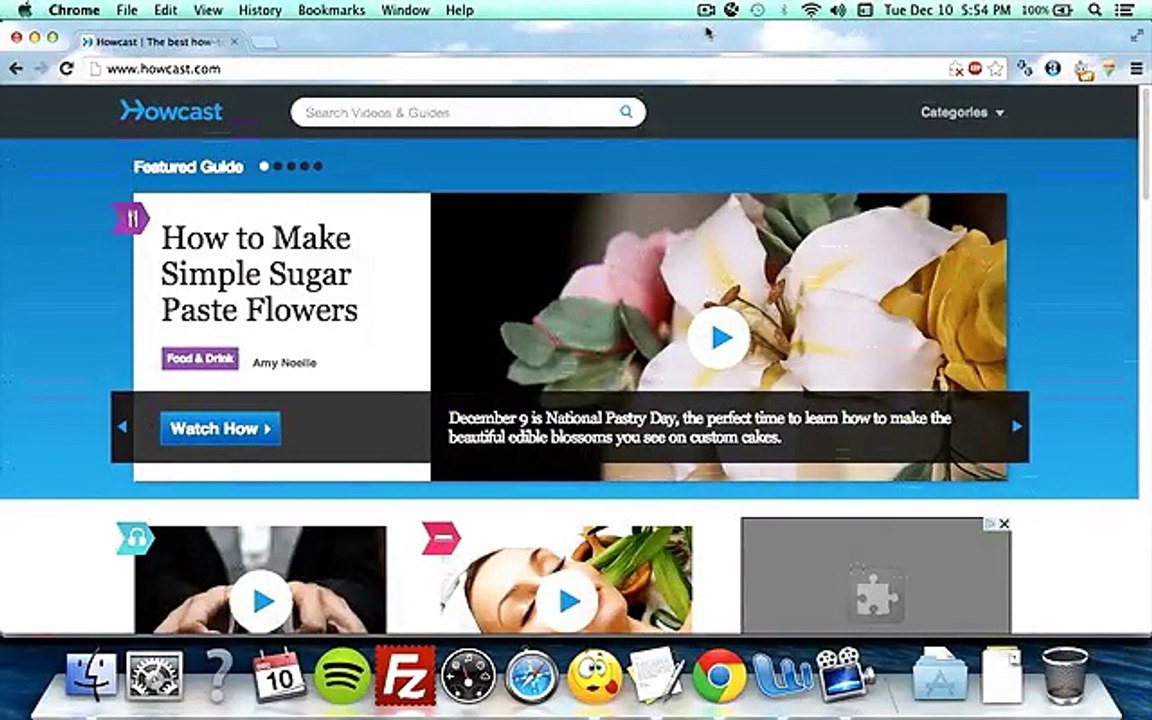
Task: Open Finder from the Dock
Action: tap(91, 674)
